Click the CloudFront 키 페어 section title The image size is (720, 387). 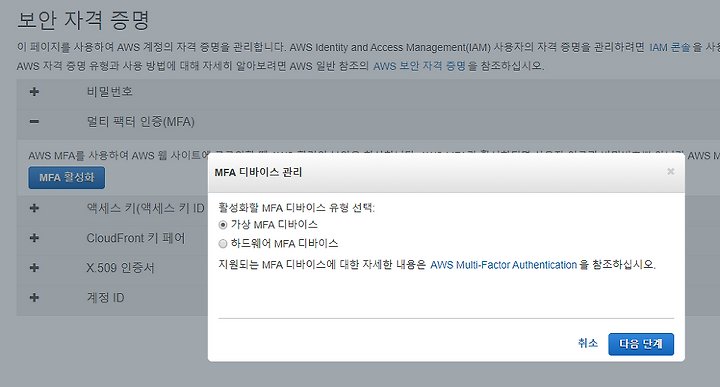click(136, 238)
